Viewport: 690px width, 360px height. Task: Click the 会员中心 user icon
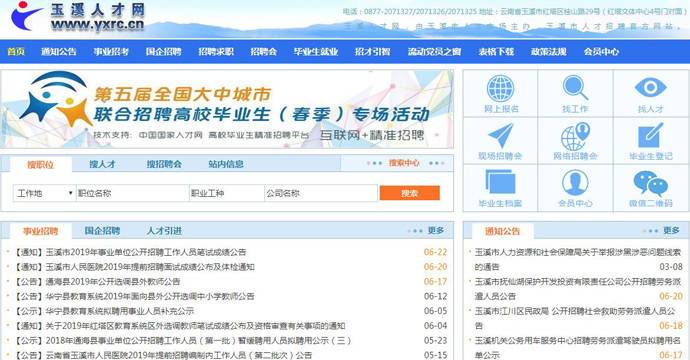pyautogui.click(x=575, y=182)
